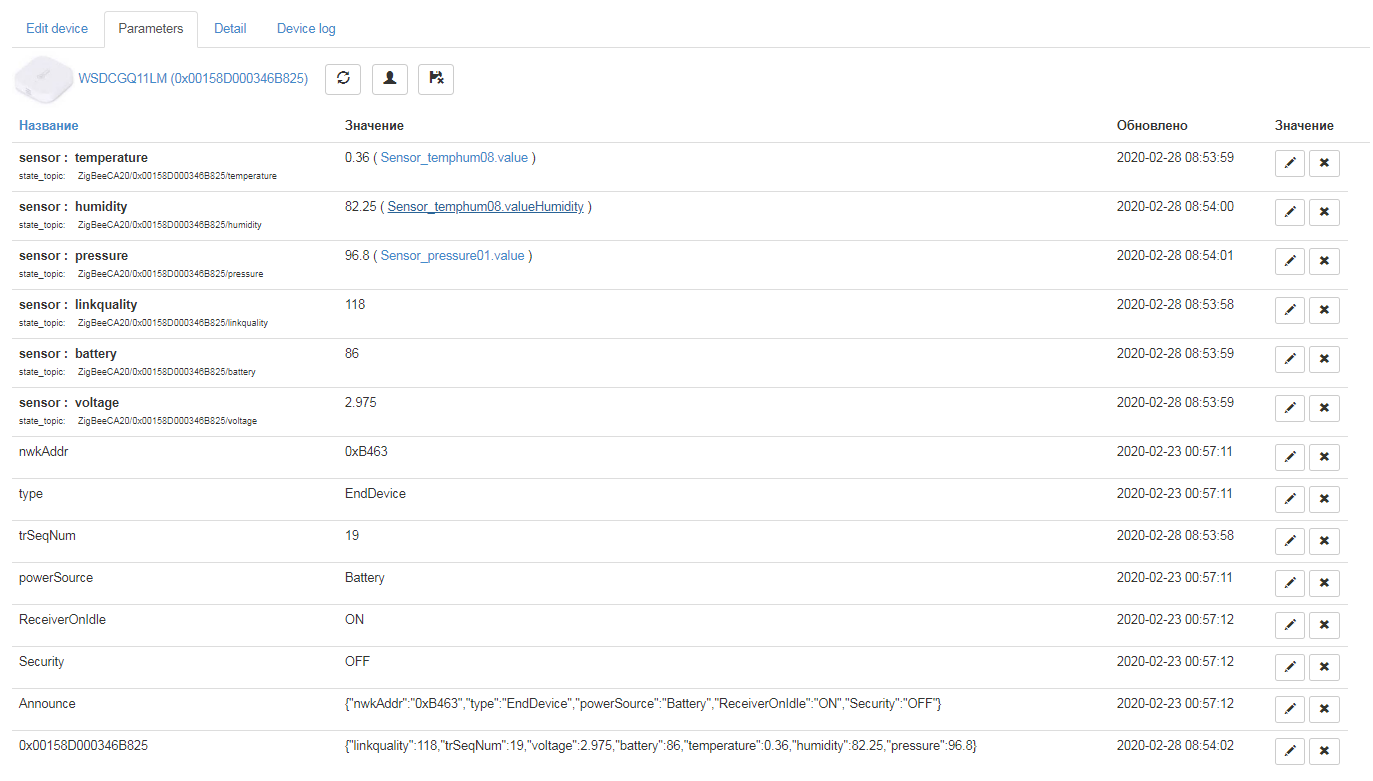Image resolution: width=1373 pixels, height=781 pixels.
Task: Delete the Security parameter
Action: click(1324, 667)
